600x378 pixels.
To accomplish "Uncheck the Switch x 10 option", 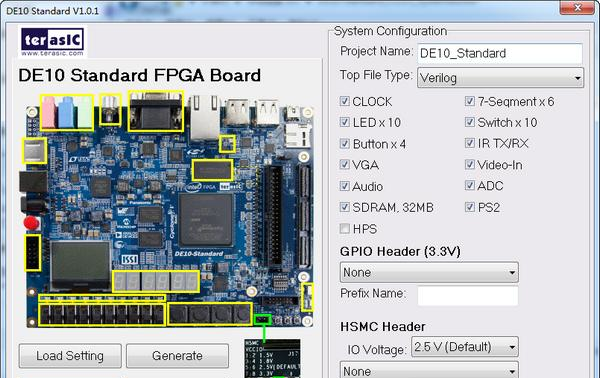I will [470, 122].
